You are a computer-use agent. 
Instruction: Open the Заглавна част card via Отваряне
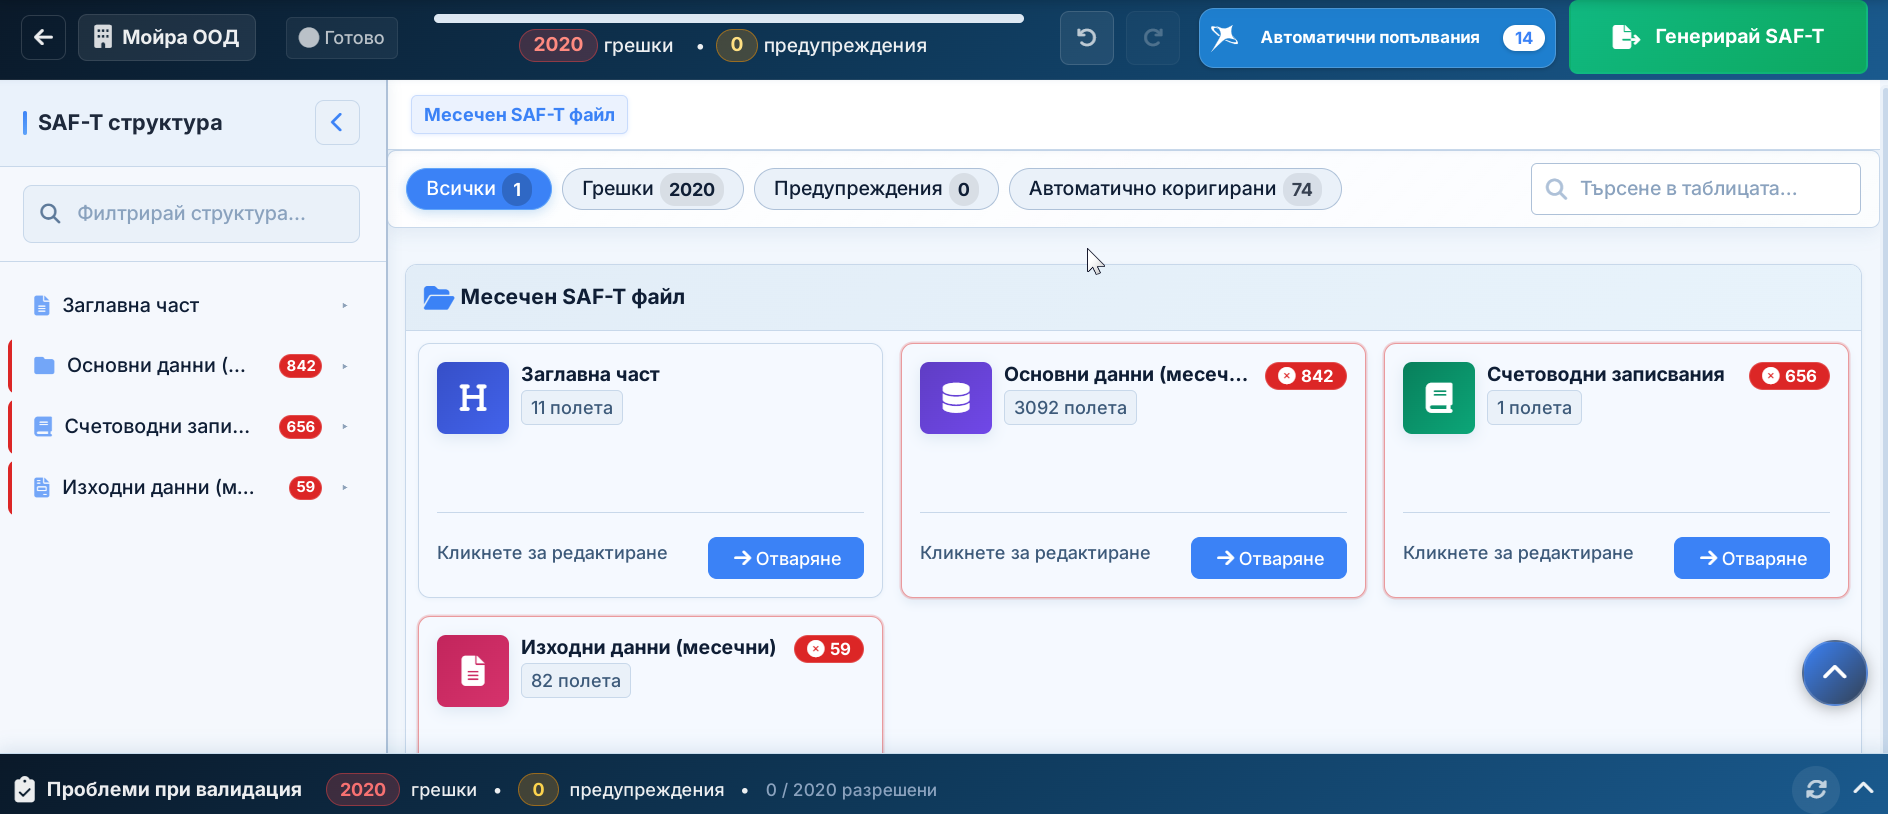click(786, 558)
